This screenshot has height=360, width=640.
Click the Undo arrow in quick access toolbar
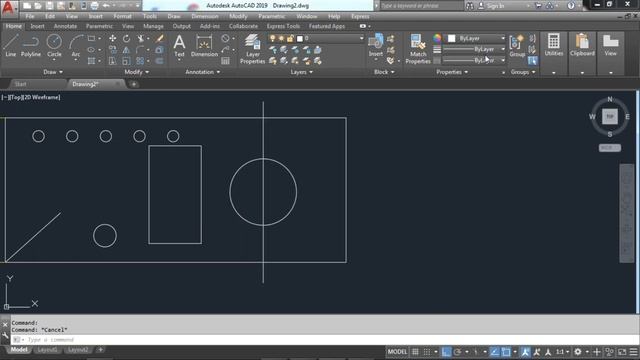coord(106,6)
